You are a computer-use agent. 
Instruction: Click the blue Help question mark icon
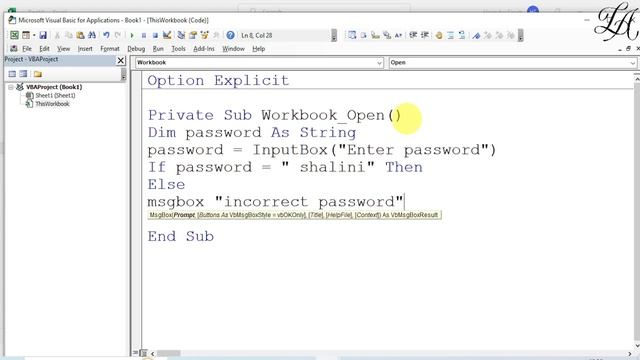pos(230,36)
